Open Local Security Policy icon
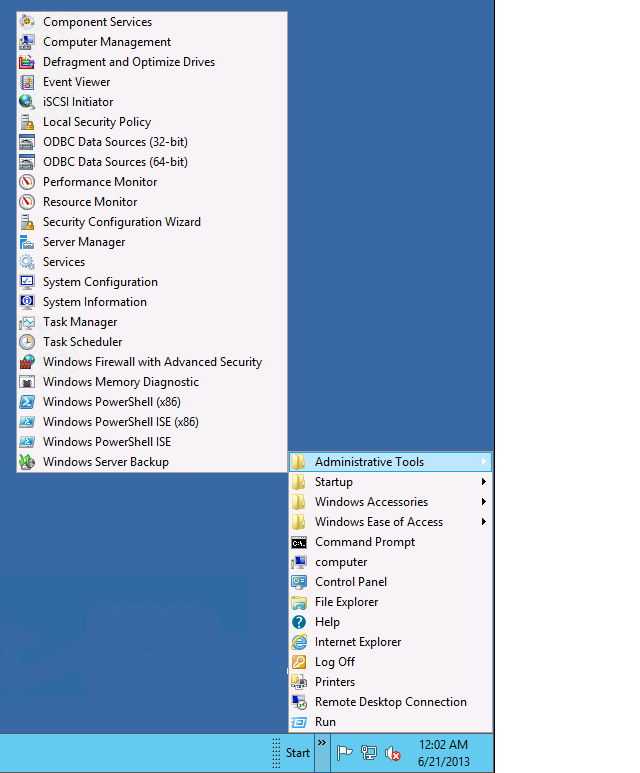The width and height of the screenshot is (640, 773). (x=27, y=122)
